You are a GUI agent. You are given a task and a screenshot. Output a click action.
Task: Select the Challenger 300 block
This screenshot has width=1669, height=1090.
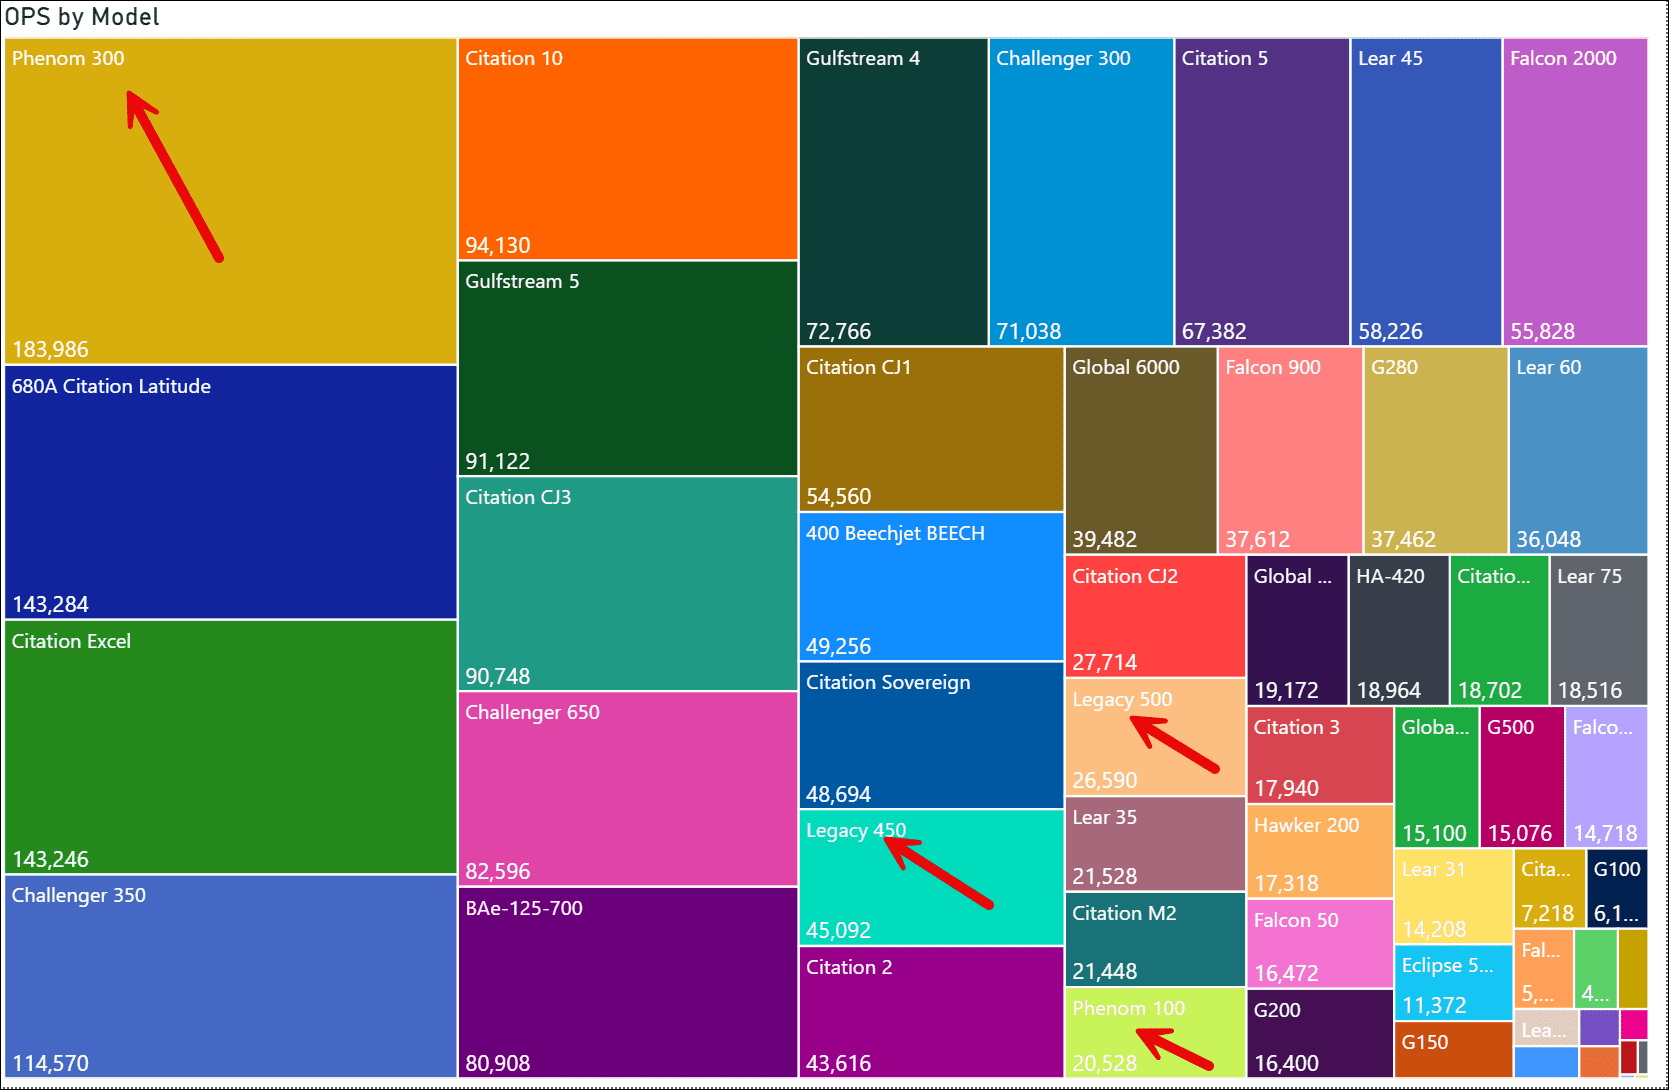(1080, 192)
